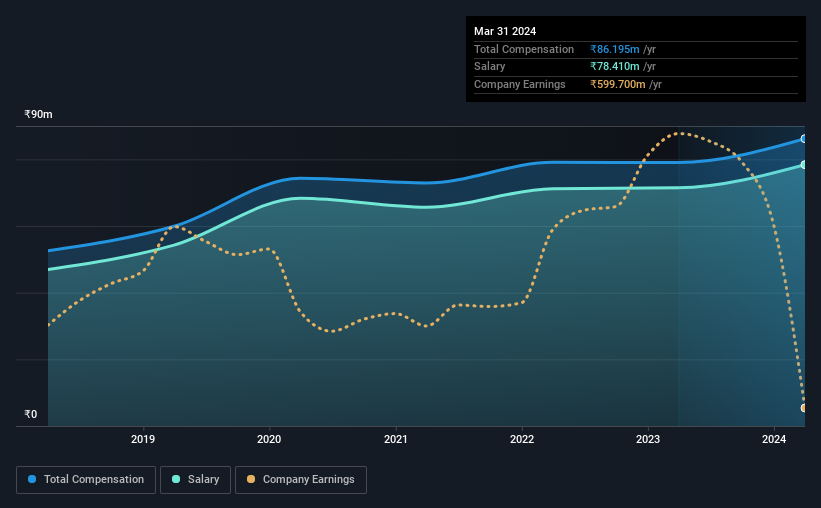This screenshot has height=508, width=821.
Task: Select the teal Salary endpoint marker
Action: tap(803, 165)
